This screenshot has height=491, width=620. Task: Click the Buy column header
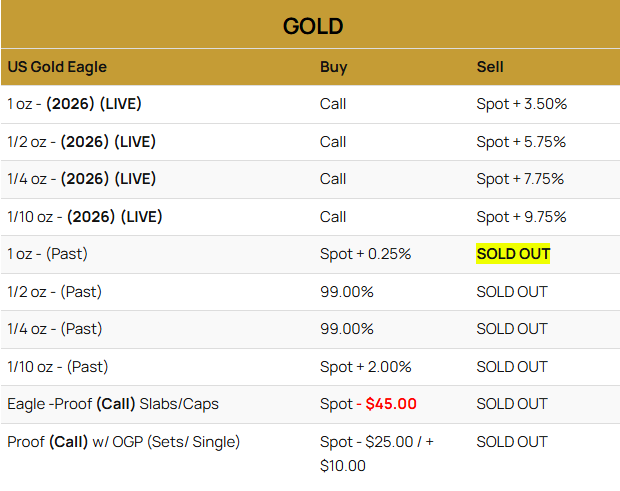[334, 67]
